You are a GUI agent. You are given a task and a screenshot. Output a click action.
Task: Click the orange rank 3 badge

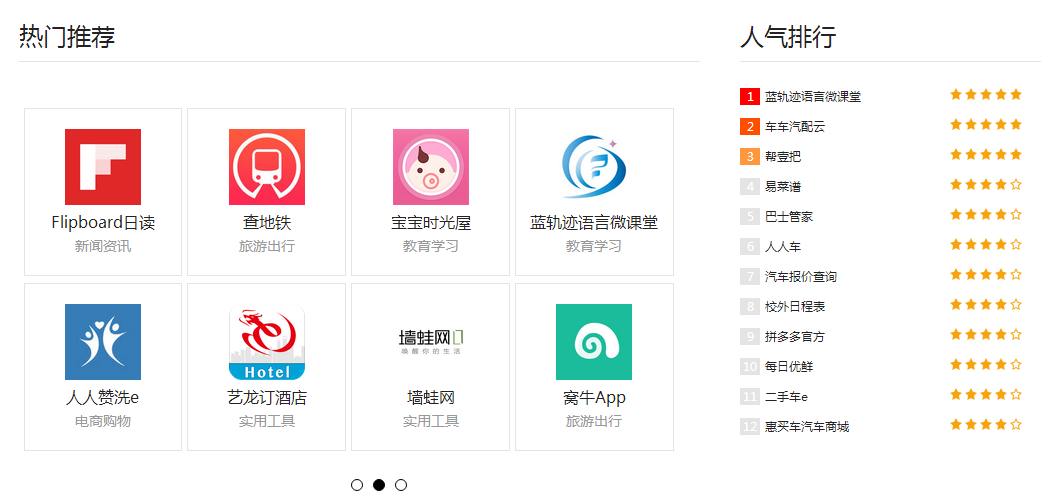pos(750,156)
